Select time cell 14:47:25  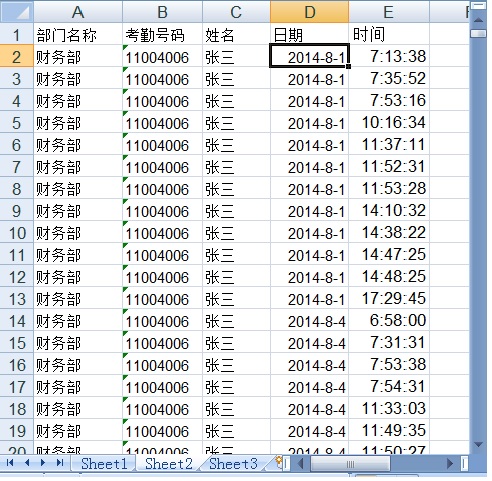pos(389,254)
